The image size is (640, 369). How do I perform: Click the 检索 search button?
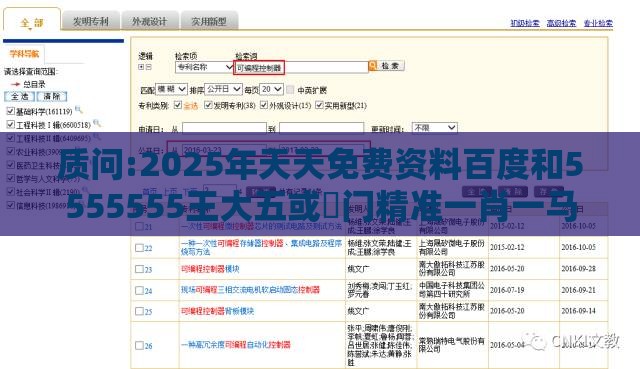tap(390, 66)
